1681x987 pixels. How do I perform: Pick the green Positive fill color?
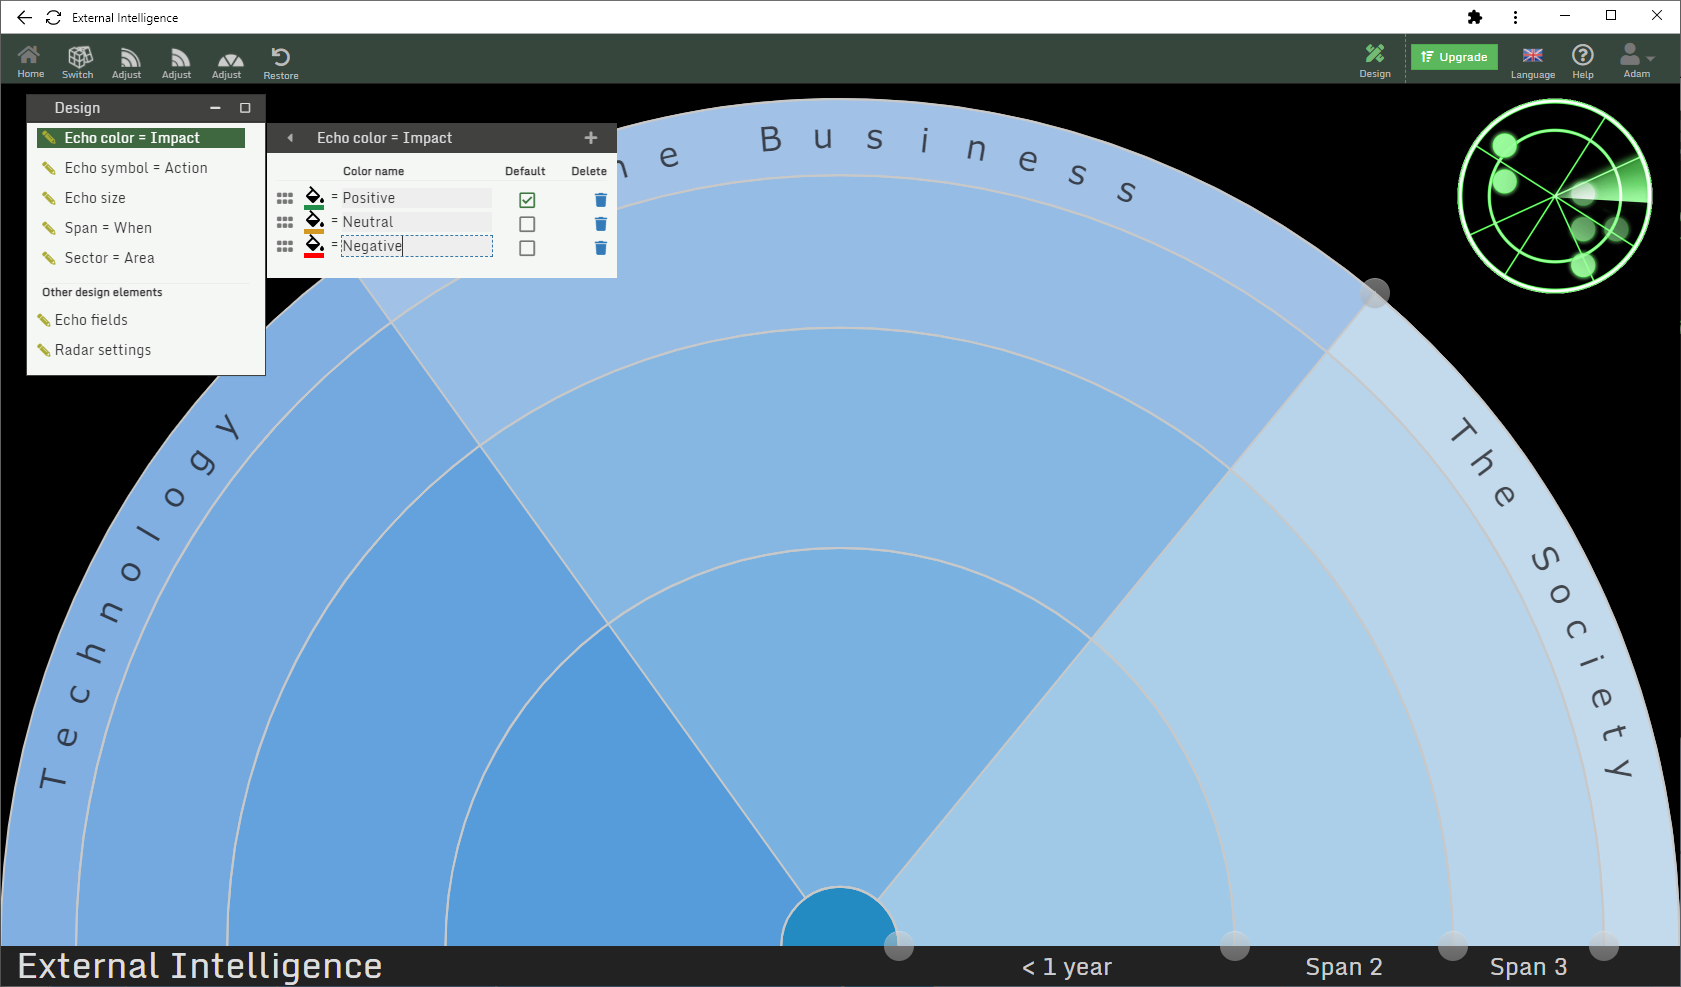click(x=314, y=198)
